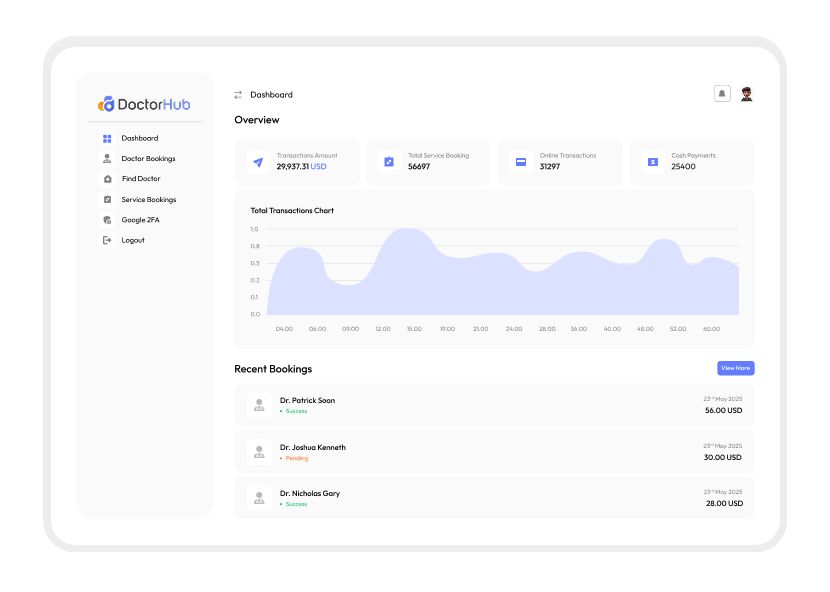Viewport: 830px width, 592px height.
Task: Click the Dashboard breadcrumb title
Action: tap(271, 95)
